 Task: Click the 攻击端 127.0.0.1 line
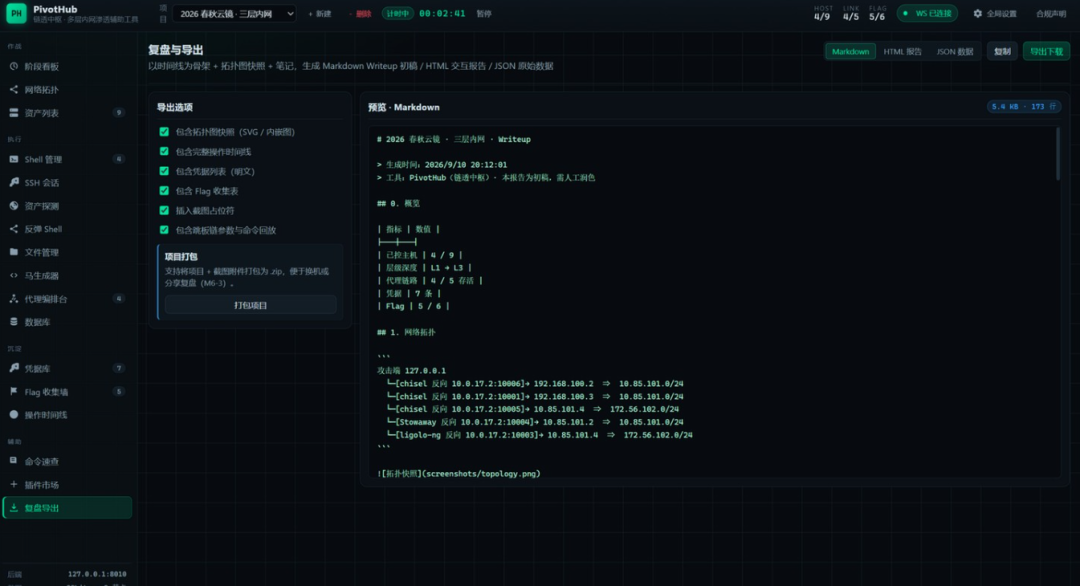[411, 370]
